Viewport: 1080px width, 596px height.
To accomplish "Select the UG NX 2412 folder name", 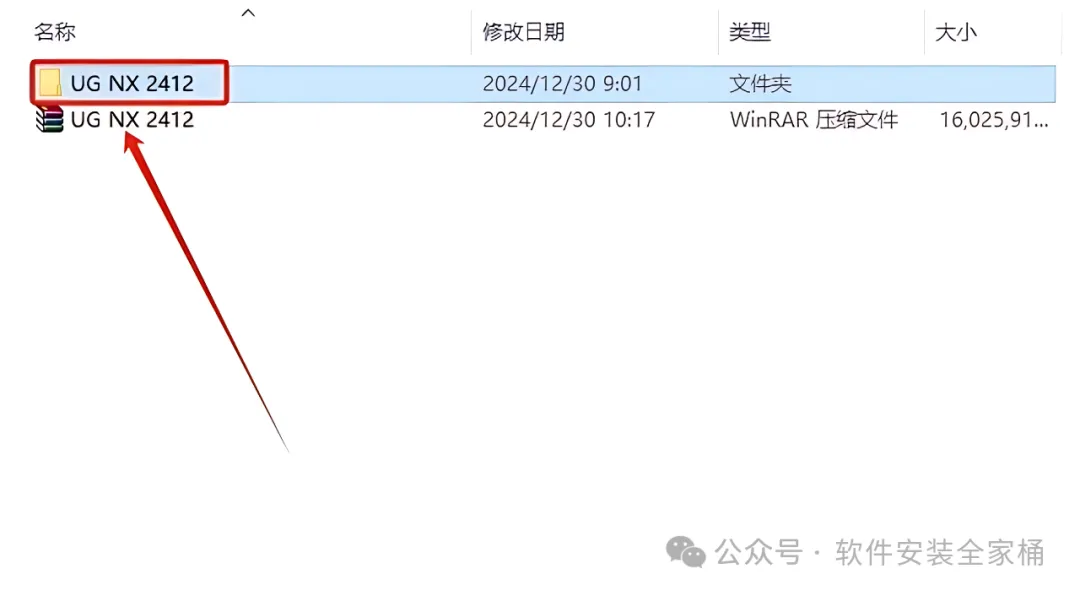I will [132, 83].
